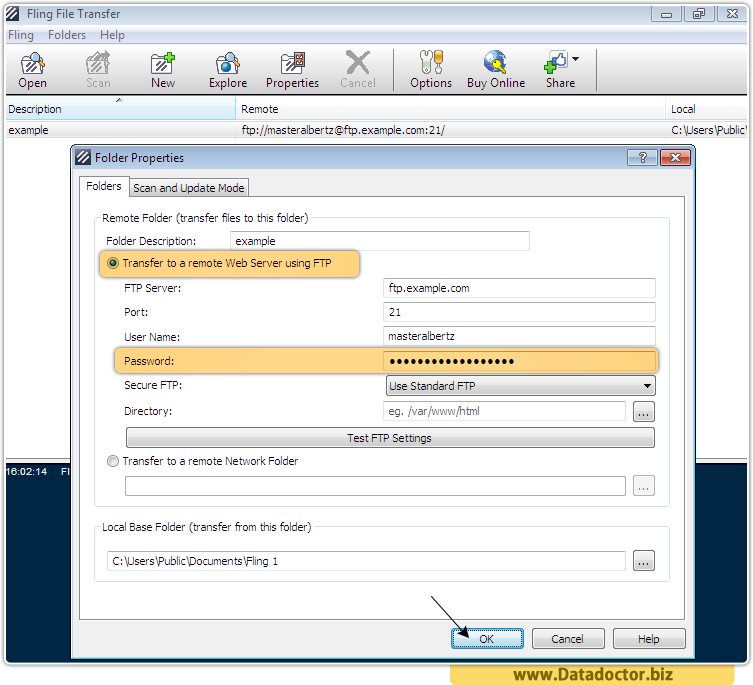Viewport: 753px width, 685px height.
Task: Sort by the Remote column header
Action: [450, 109]
